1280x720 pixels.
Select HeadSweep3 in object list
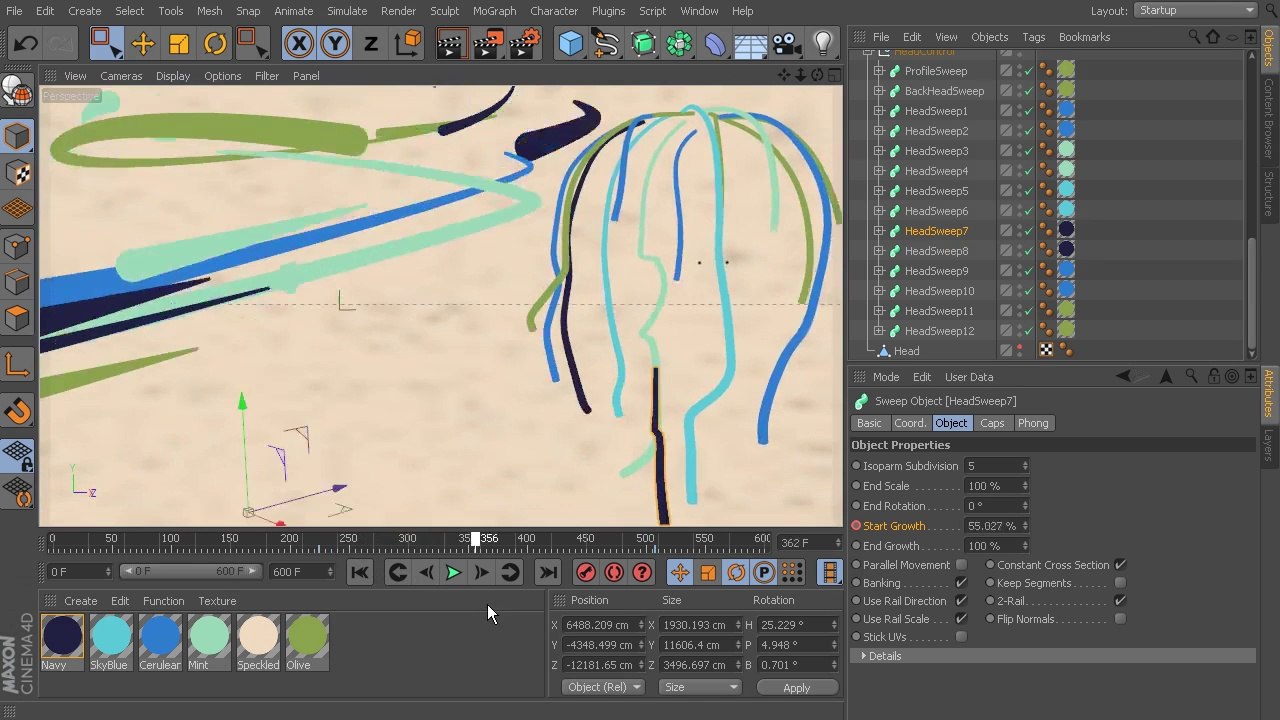pos(936,151)
